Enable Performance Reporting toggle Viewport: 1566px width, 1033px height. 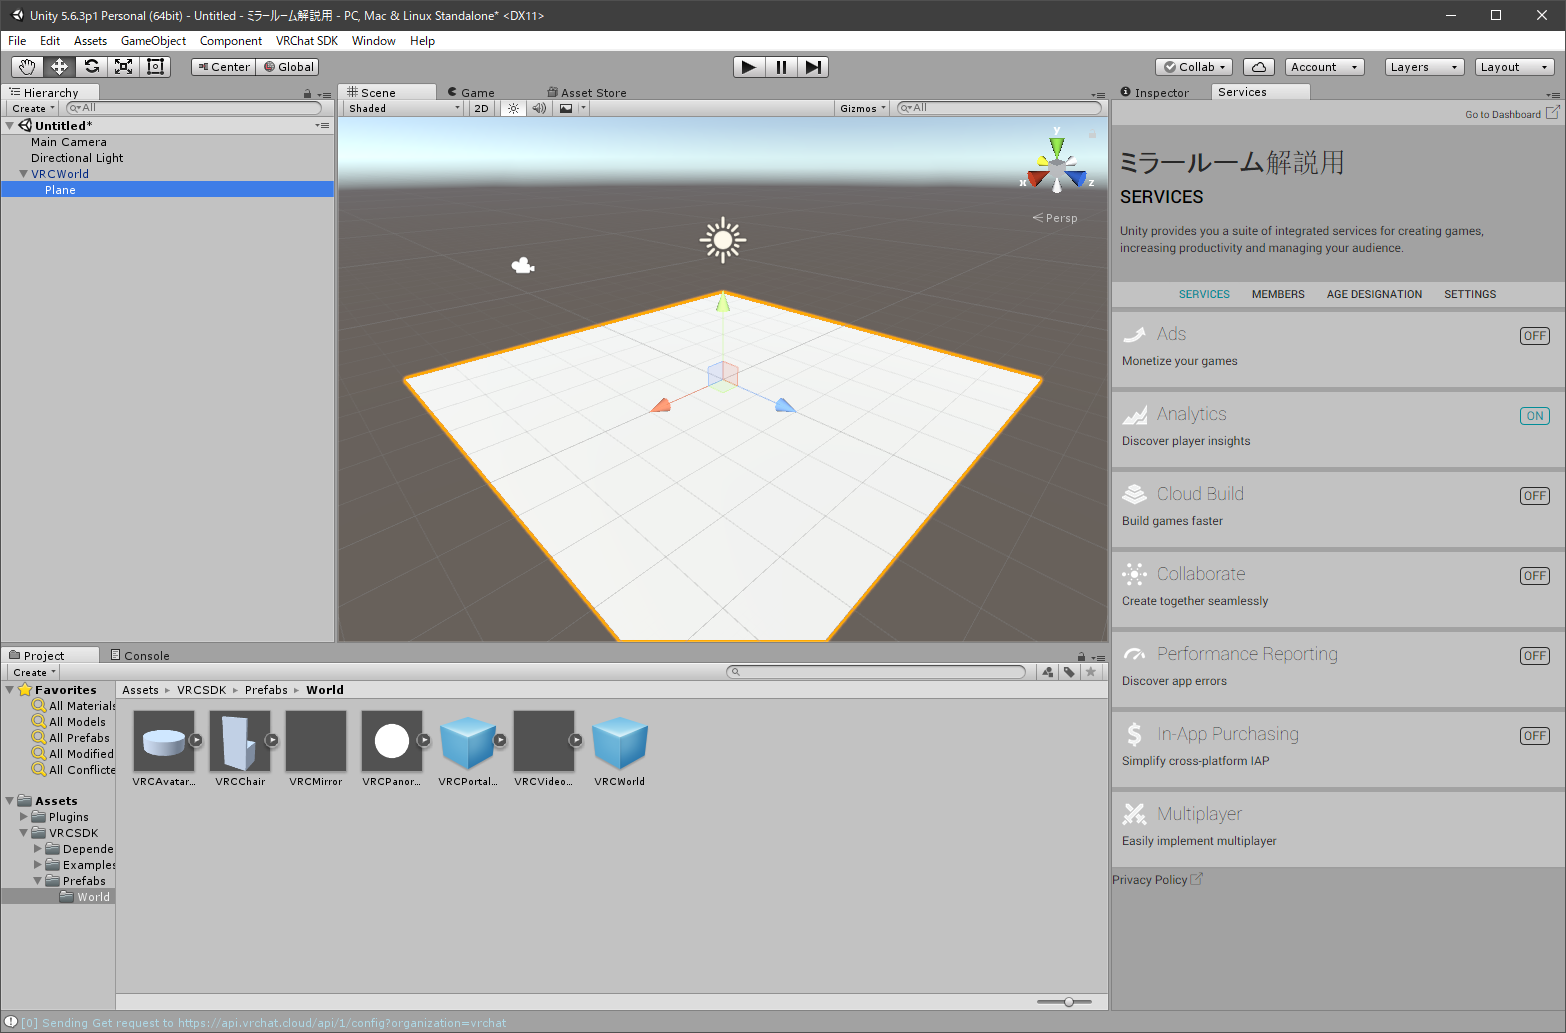(x=1535, y=656)
